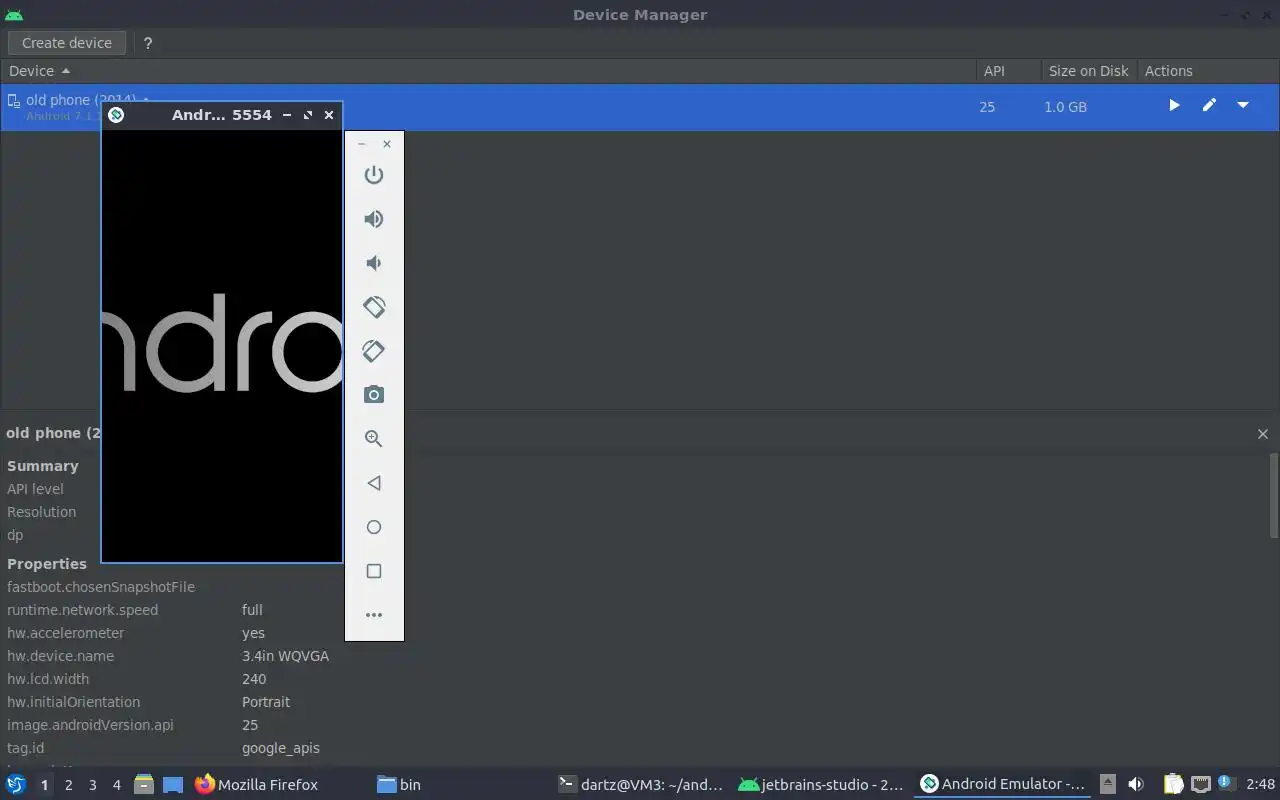The image size is (1280, 800).
Task: Click the taskbar eject/up-arrow tray icon
Action: point(1108,785)
